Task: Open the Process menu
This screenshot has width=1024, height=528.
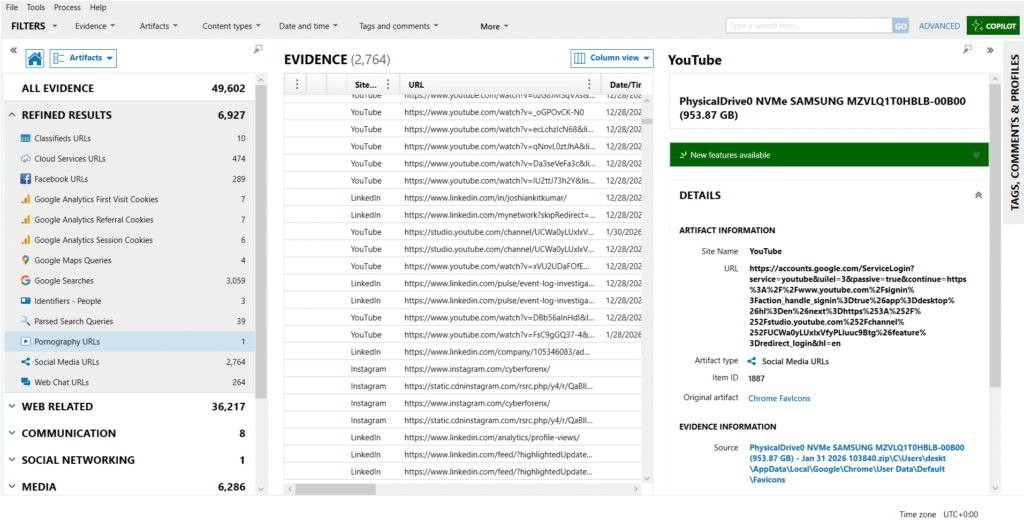Action: pyautogui.click(x=67, y=7)
